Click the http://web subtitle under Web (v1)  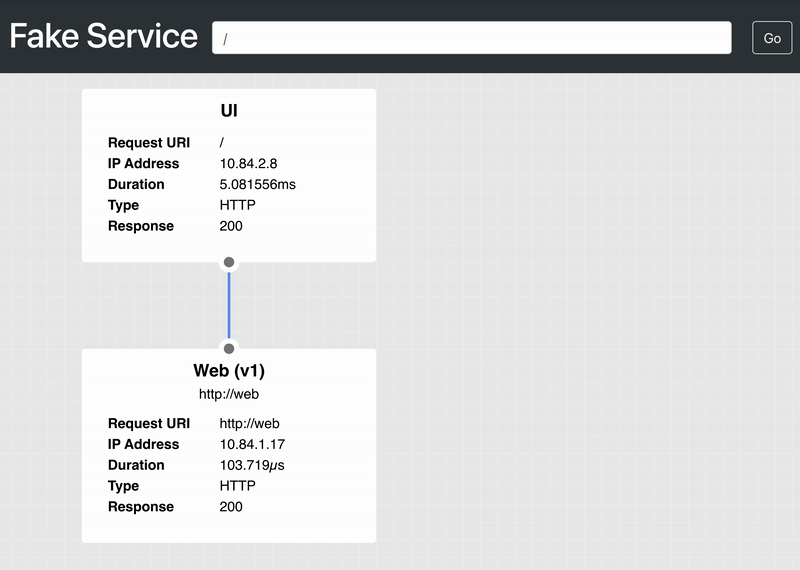point(229,394)
